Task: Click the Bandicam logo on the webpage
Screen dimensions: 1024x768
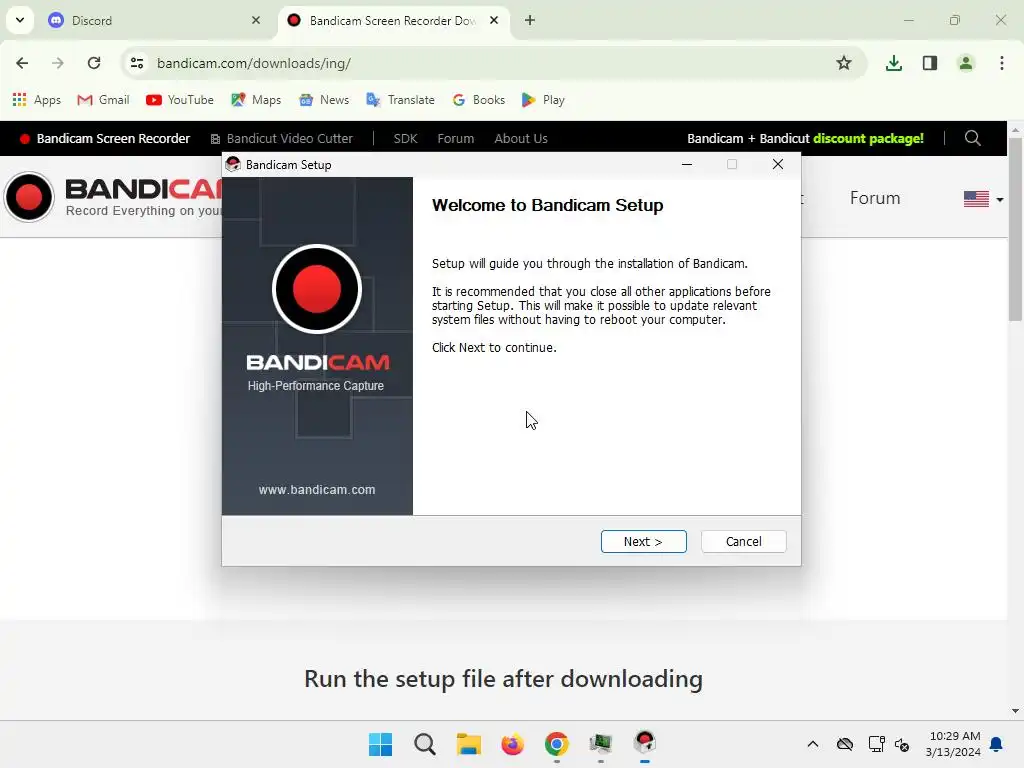Action: [112, 197]
